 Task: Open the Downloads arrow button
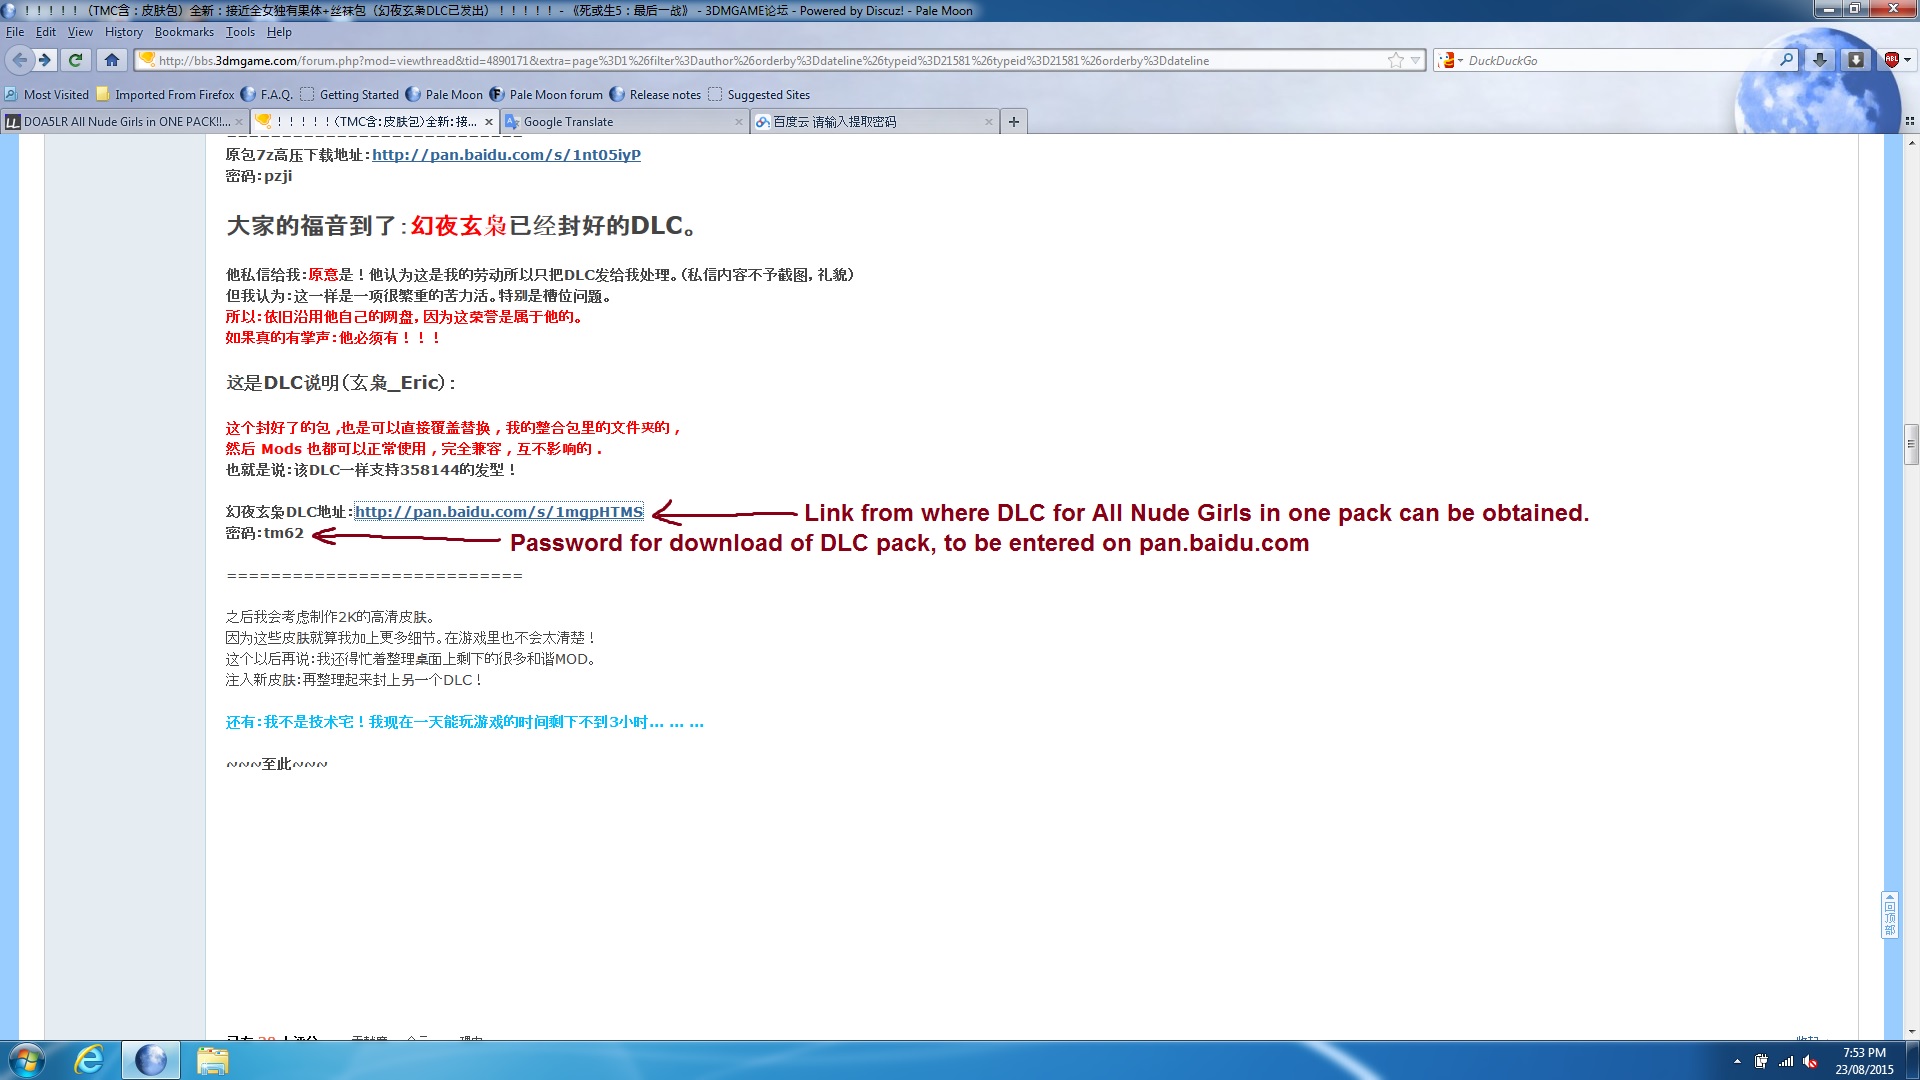pyautogui.click(x=1820, y=60)
